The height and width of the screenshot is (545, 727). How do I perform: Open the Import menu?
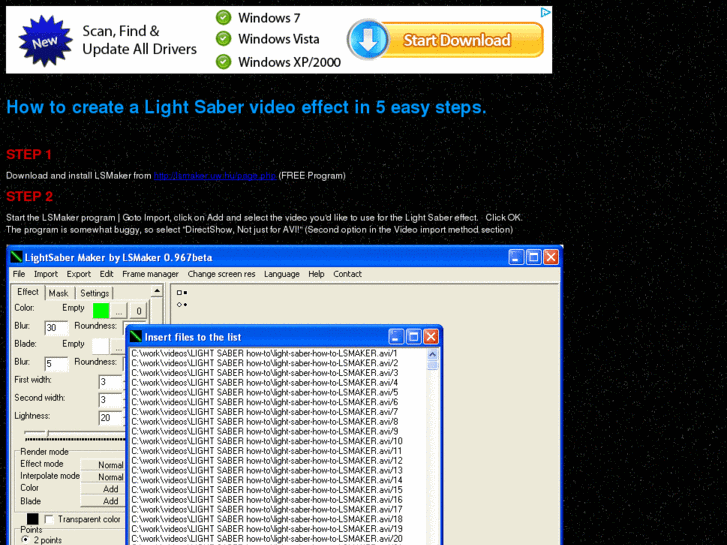coord(46,274)
